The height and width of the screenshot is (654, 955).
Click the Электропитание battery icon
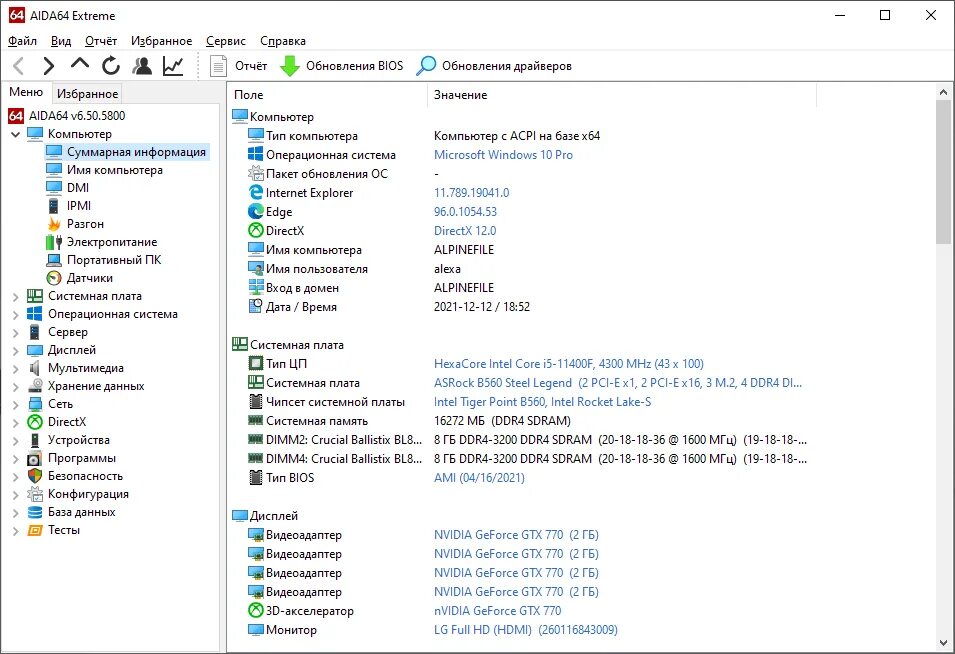tap(54, 242)
